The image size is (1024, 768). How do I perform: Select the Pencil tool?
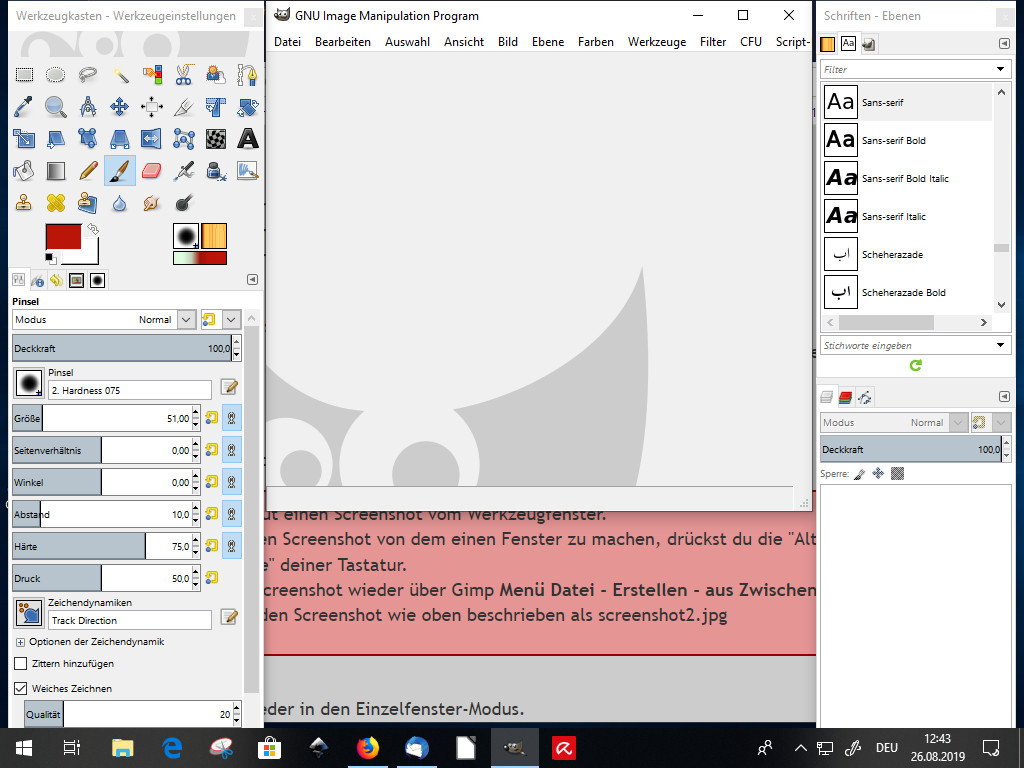click(x=88, y=171)
